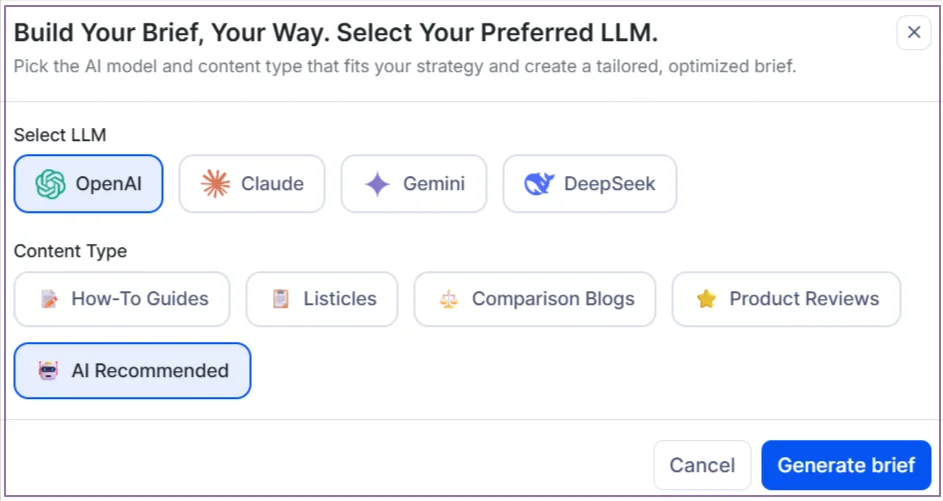Click the blue DeepSeek whale icon
The image size is (943, 501).
(539, 184)
